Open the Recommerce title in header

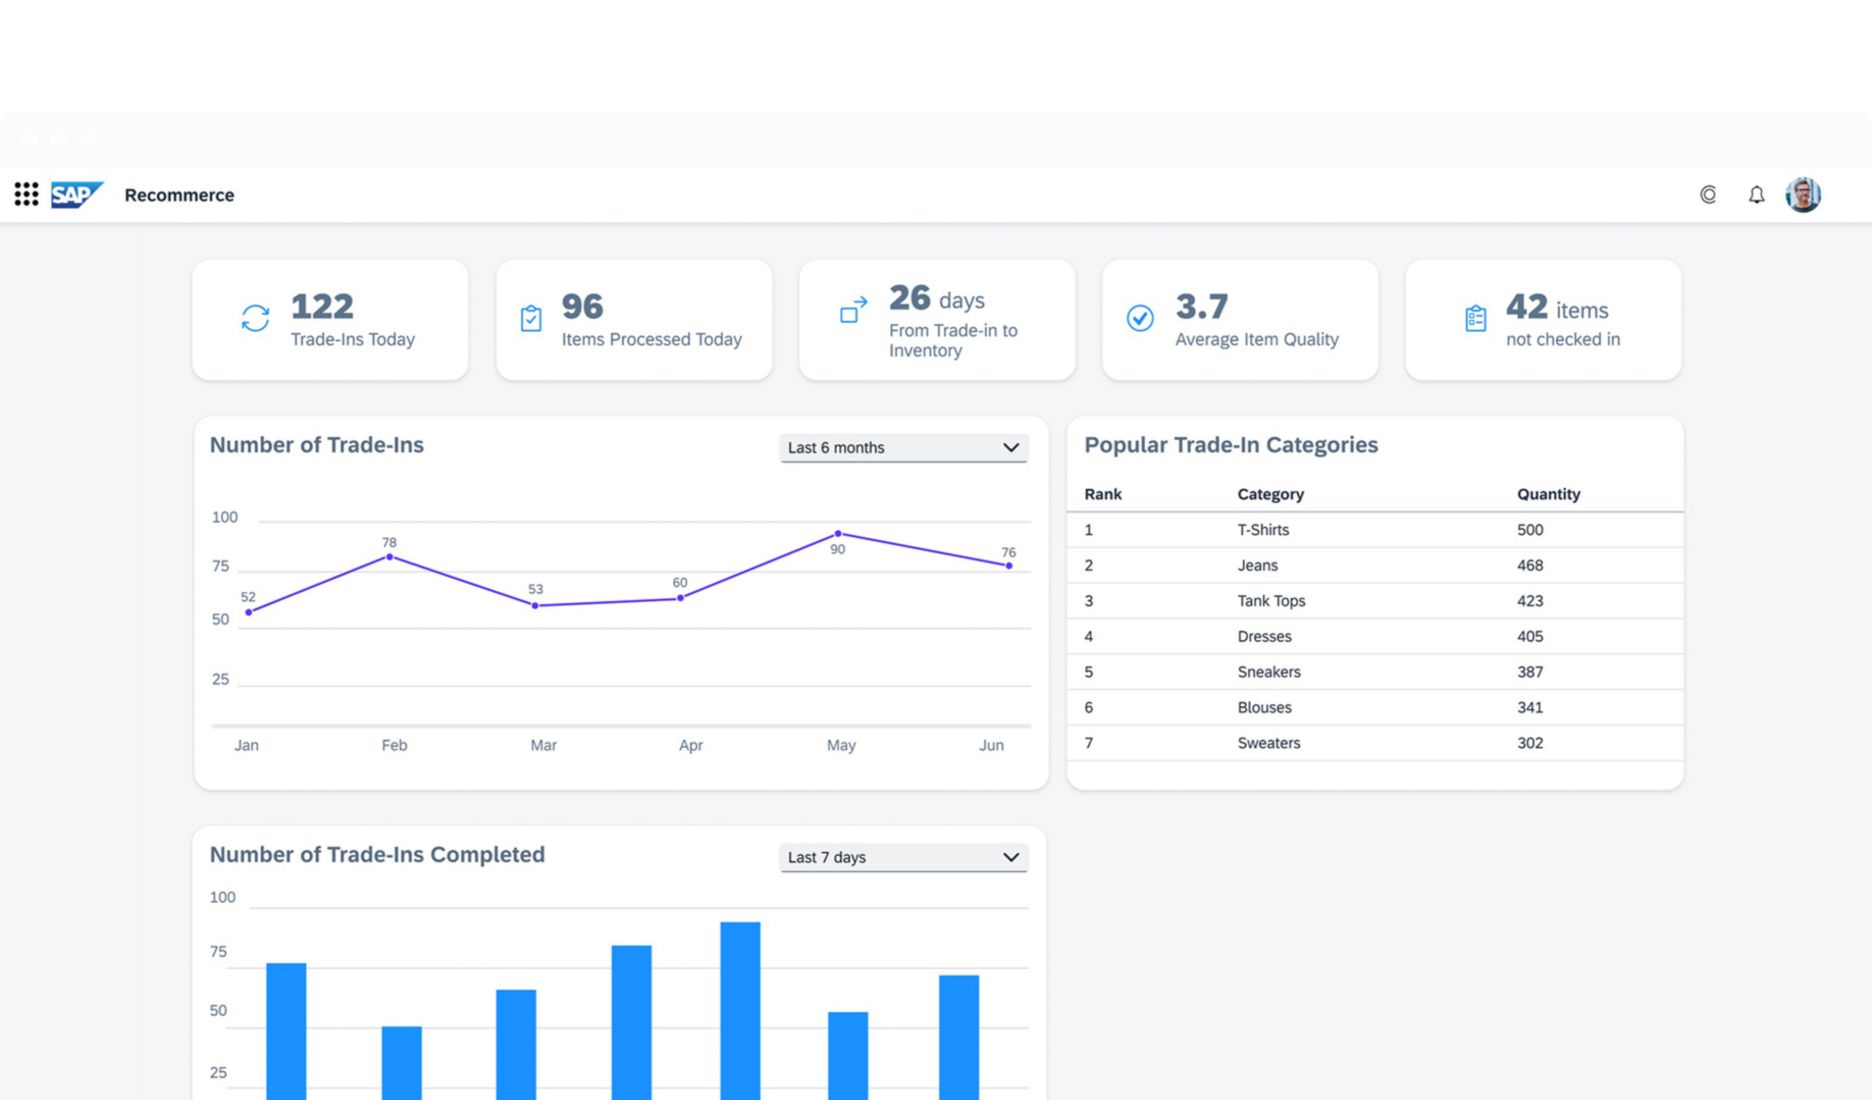coord(179,195)
